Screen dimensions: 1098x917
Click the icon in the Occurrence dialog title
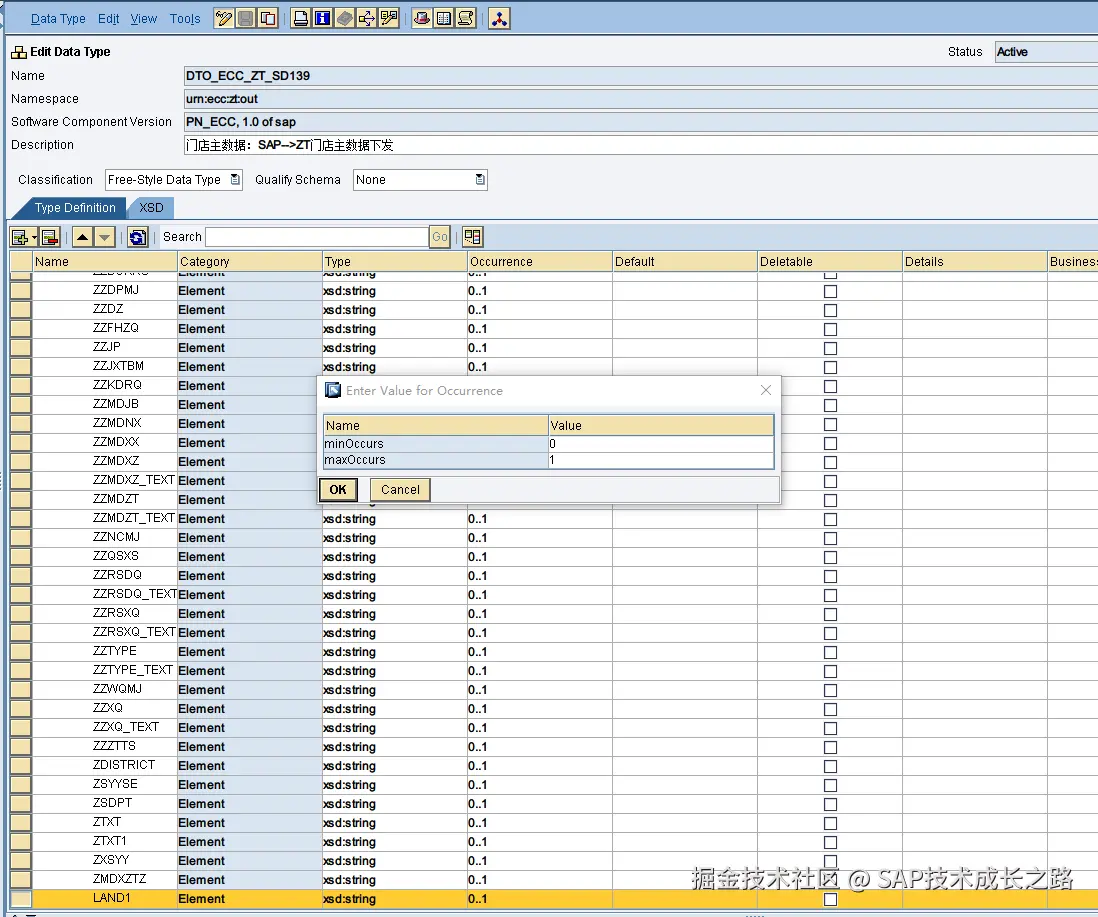tap(333, 390)
